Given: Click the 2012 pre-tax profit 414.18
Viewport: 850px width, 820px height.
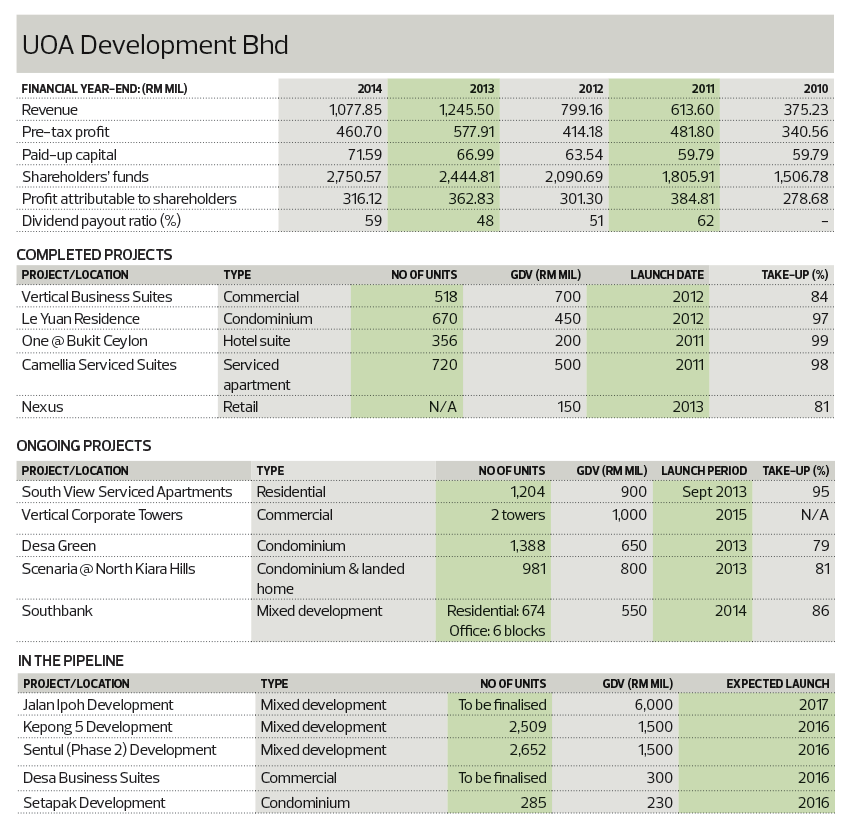Looking at the screenshot, I should [x=582, y=132].
